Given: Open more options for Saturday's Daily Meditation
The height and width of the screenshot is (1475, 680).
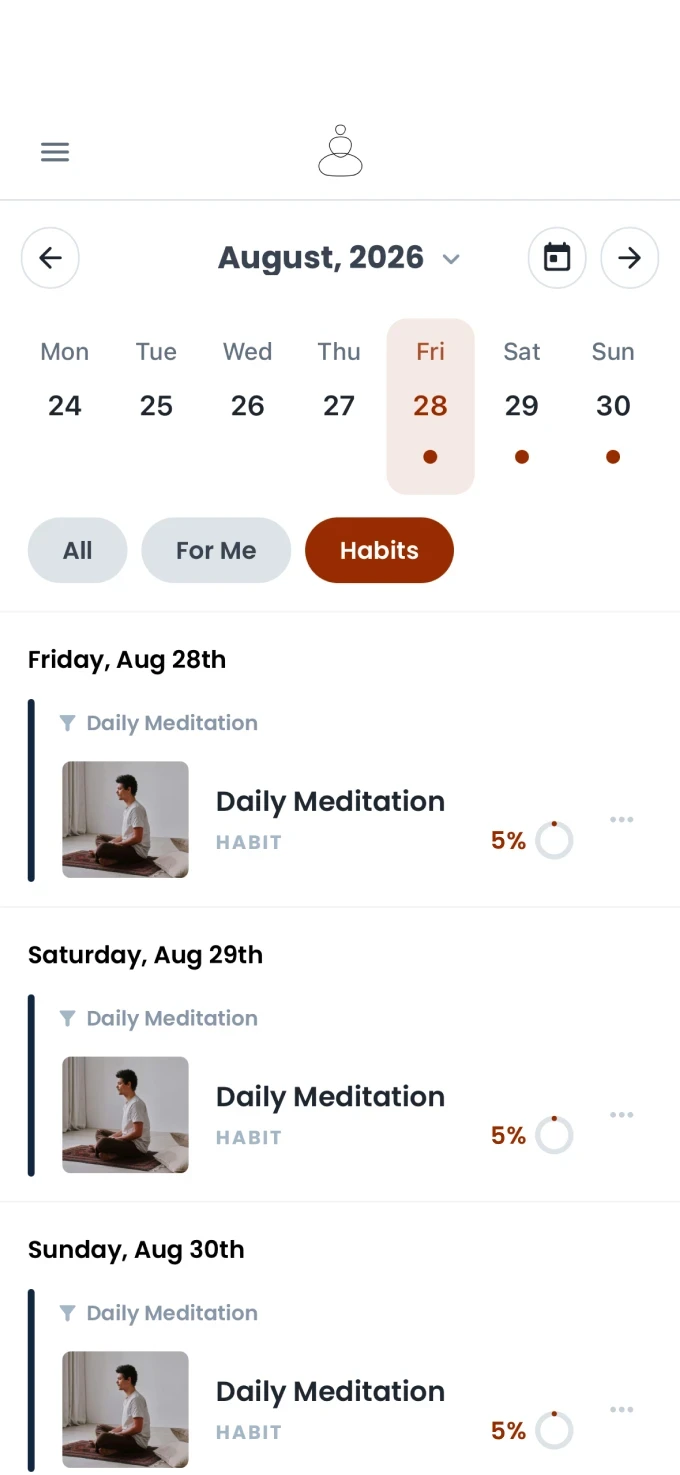Looking at the screenshot, I should click(622, 1114).
